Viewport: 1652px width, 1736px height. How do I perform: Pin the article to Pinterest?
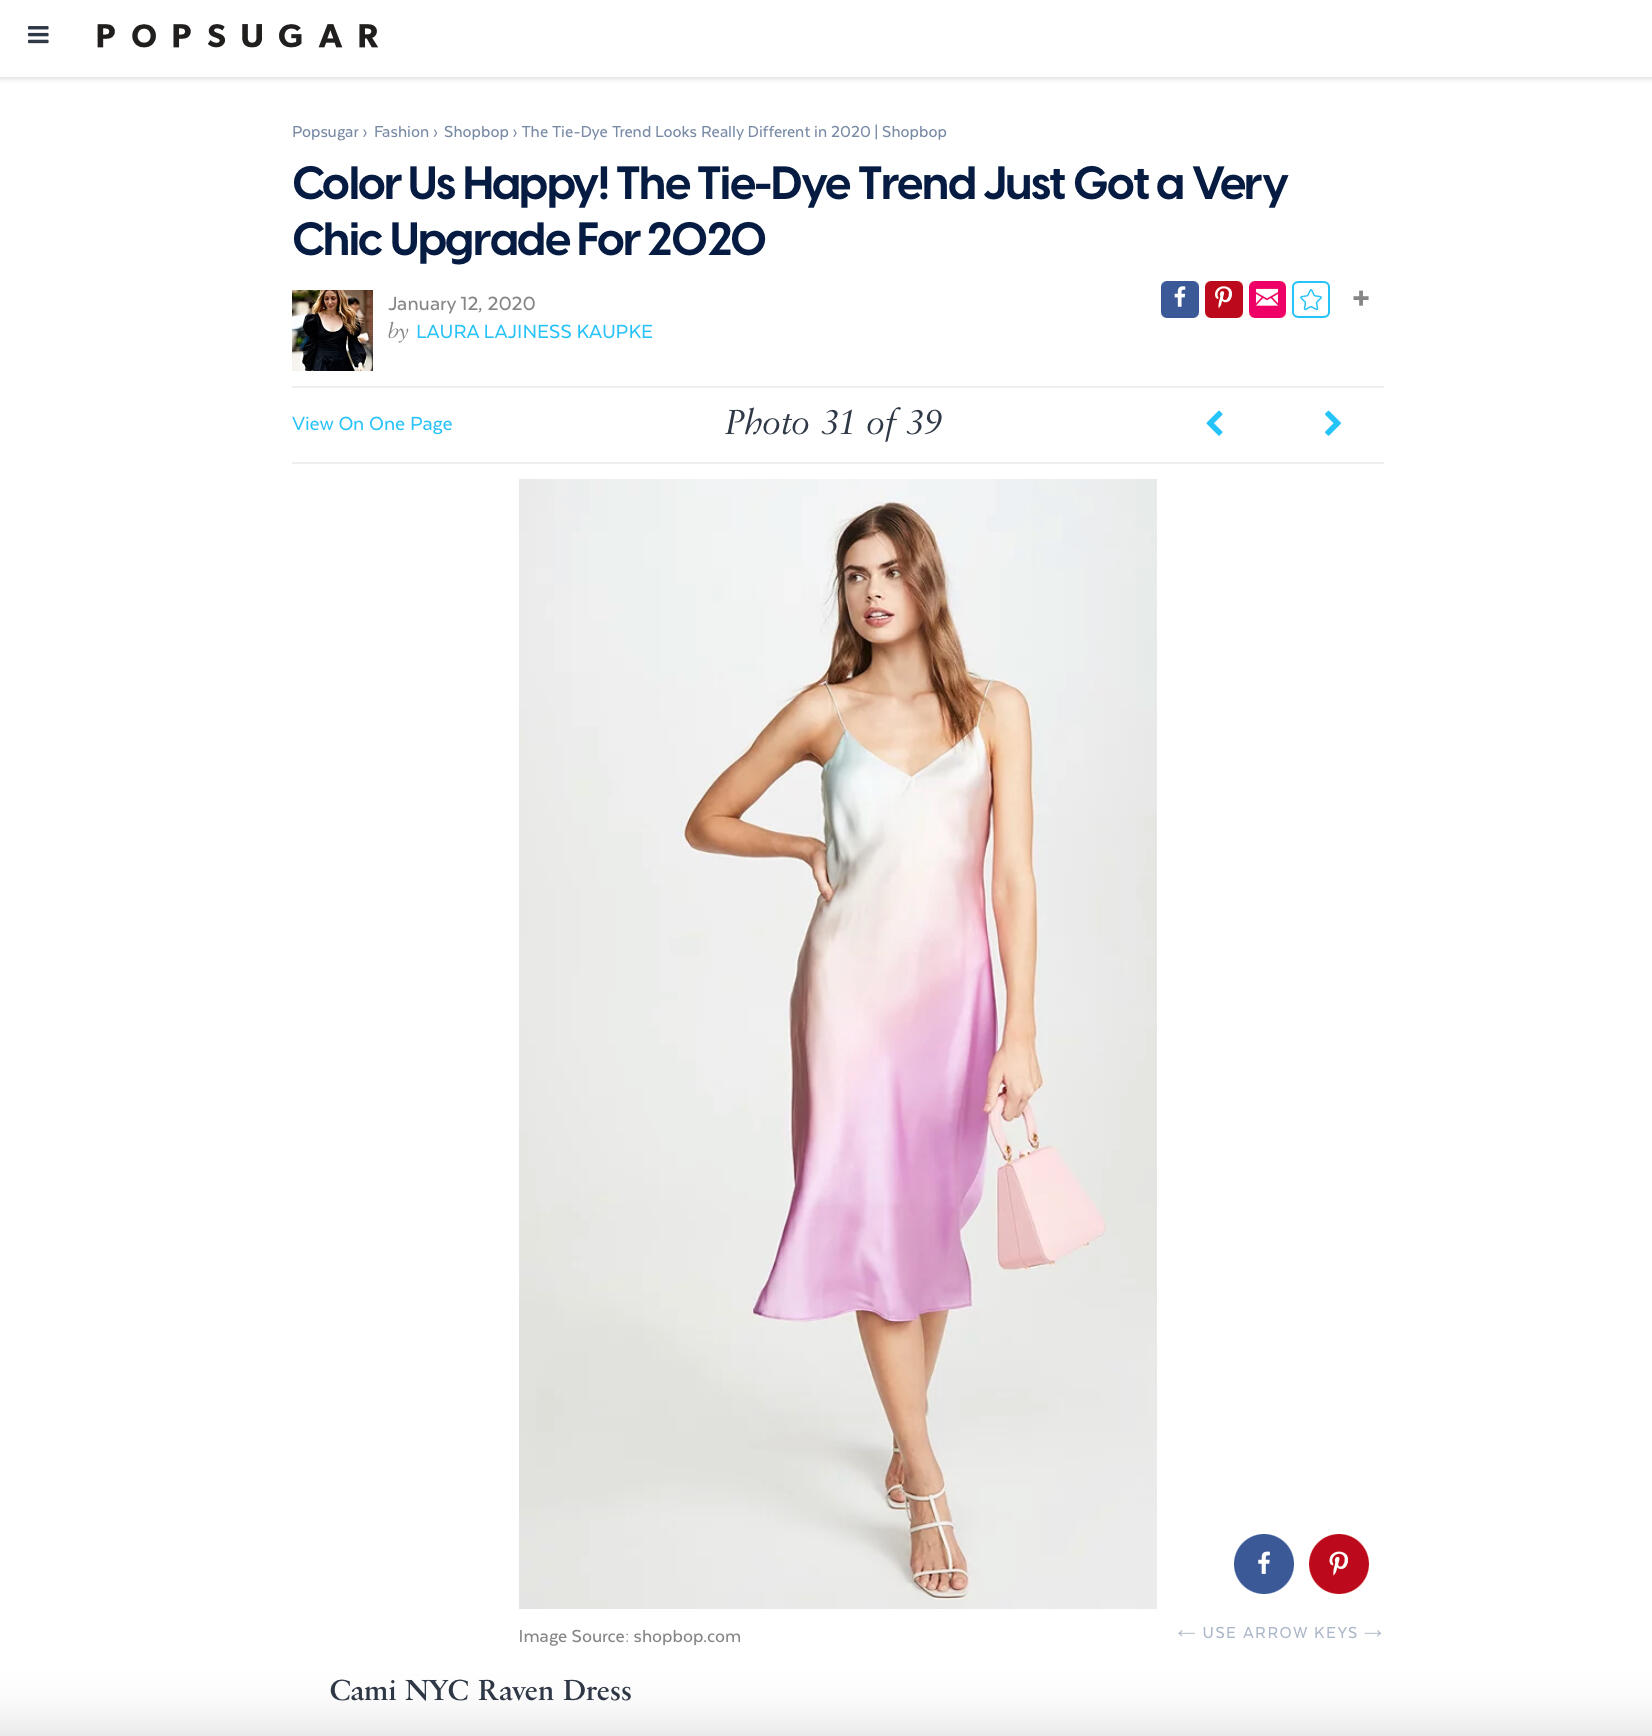1223,299
